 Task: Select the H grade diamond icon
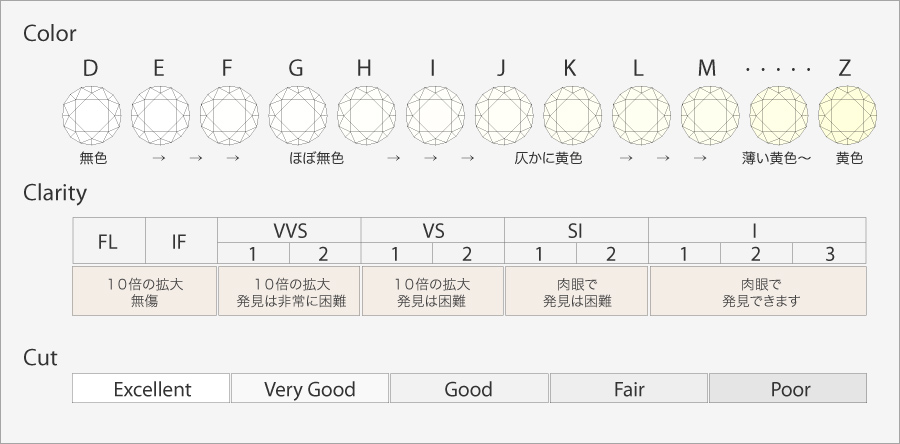(x=365, y=115)
